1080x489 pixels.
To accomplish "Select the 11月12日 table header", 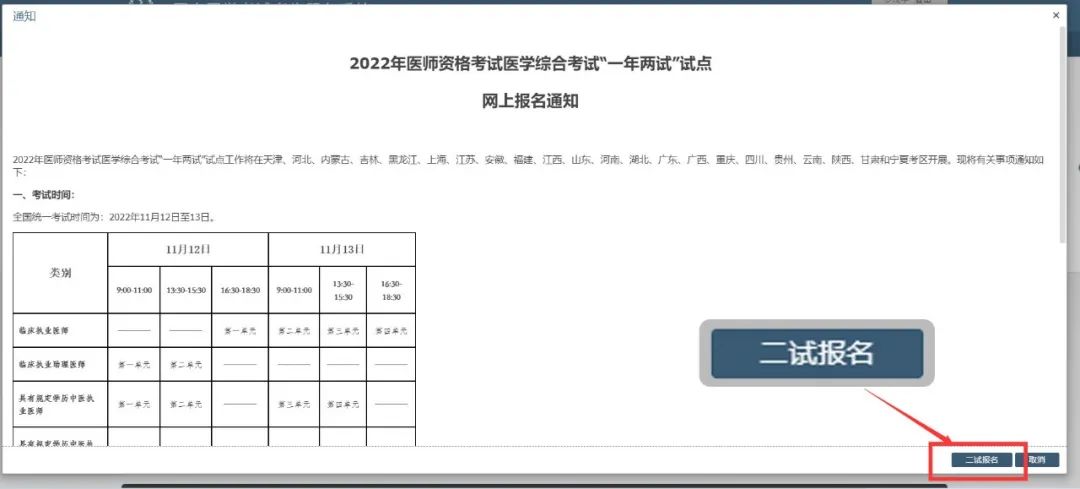I will pyautogui.click(x=188, y=248).
